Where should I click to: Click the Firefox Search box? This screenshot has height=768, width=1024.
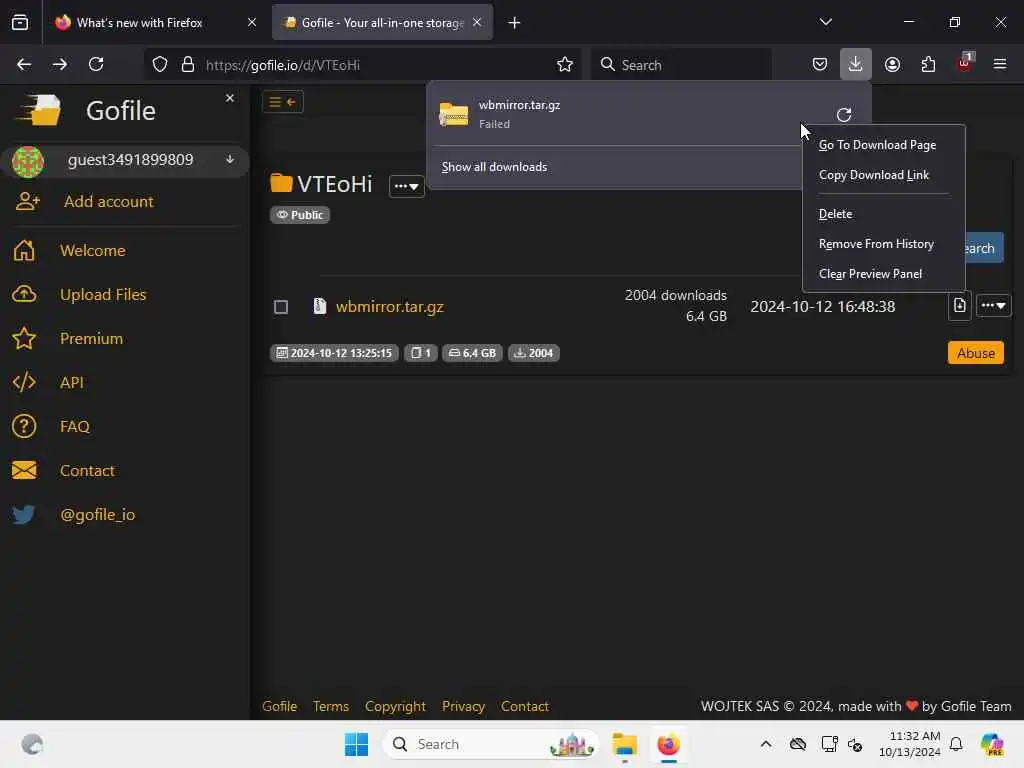(x=681, y=65)
